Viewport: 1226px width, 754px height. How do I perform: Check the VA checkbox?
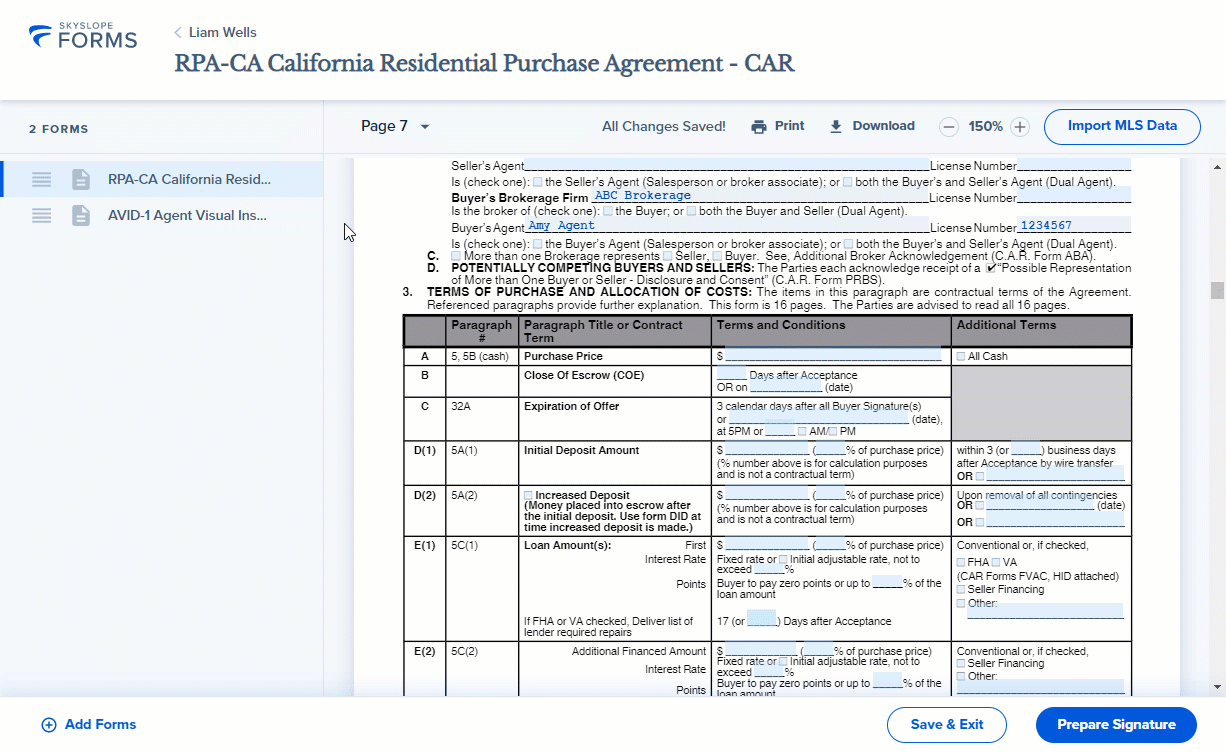coord(996,562)
